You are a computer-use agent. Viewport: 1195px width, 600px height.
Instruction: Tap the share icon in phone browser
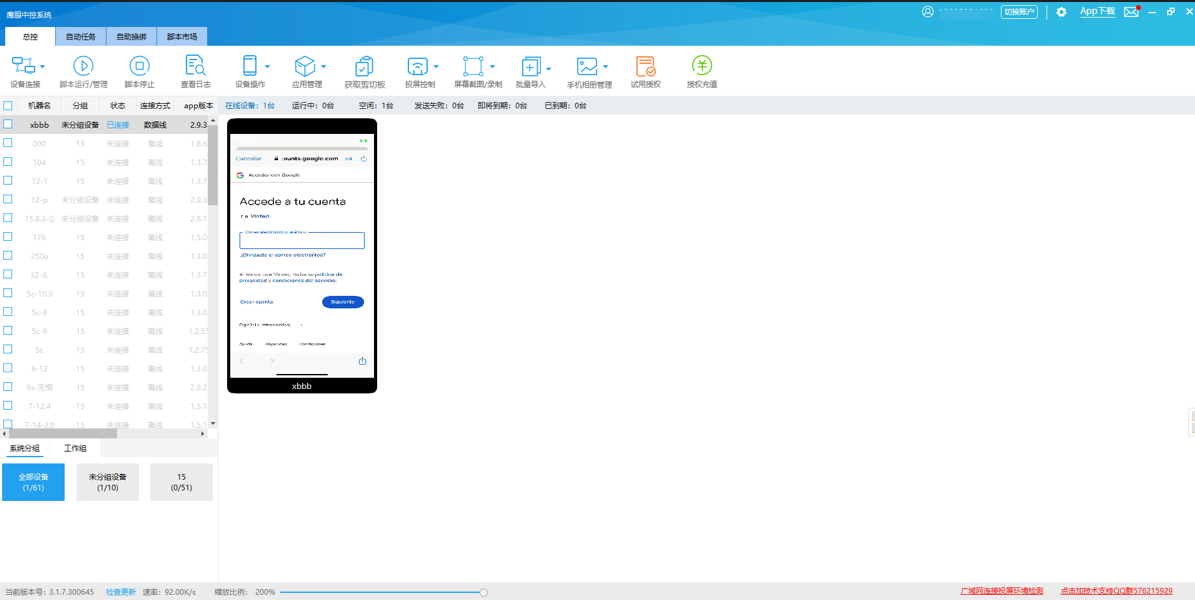[363, 361]
